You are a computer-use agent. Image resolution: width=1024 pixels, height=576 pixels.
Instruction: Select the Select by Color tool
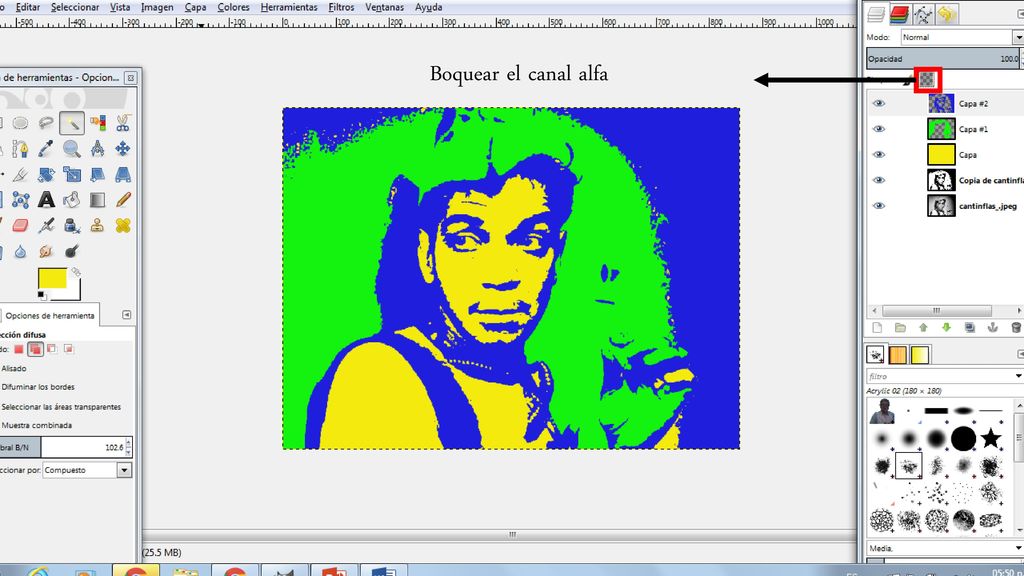point(98,122)
